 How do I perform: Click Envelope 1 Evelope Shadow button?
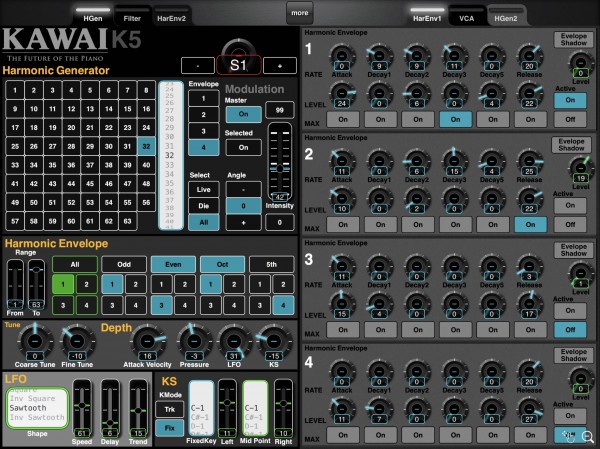tap(574, 39)
